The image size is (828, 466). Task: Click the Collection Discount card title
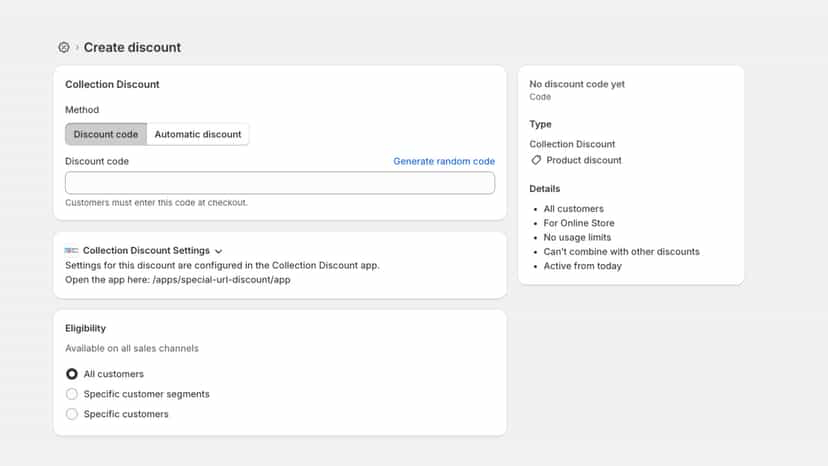pos(112,85)
